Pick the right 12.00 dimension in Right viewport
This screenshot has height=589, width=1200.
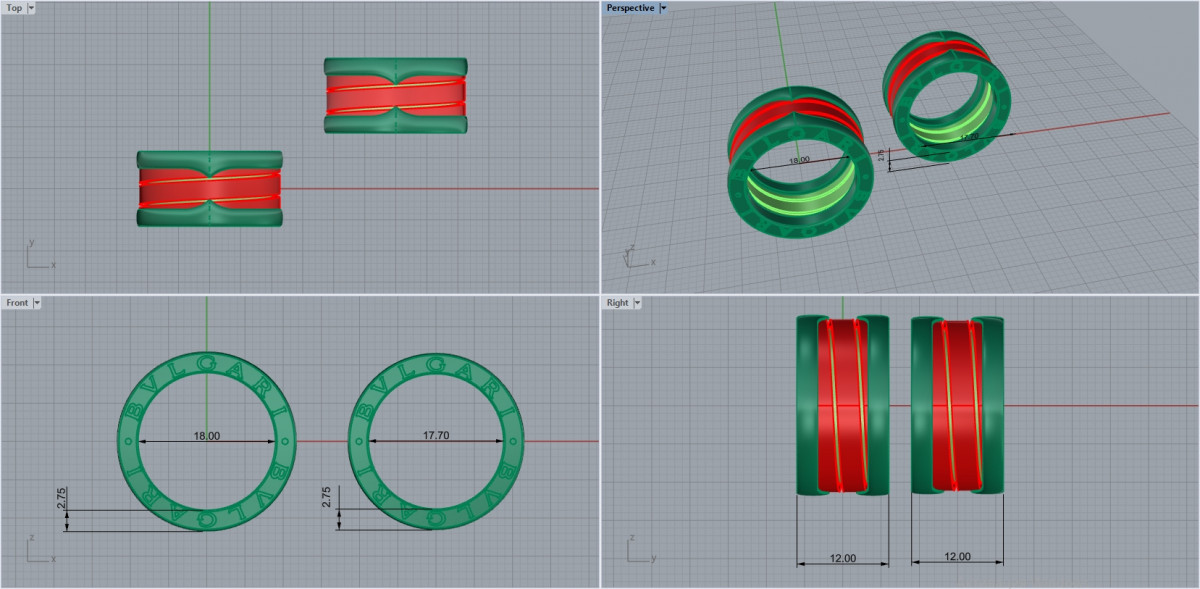[x=958, y=556]
